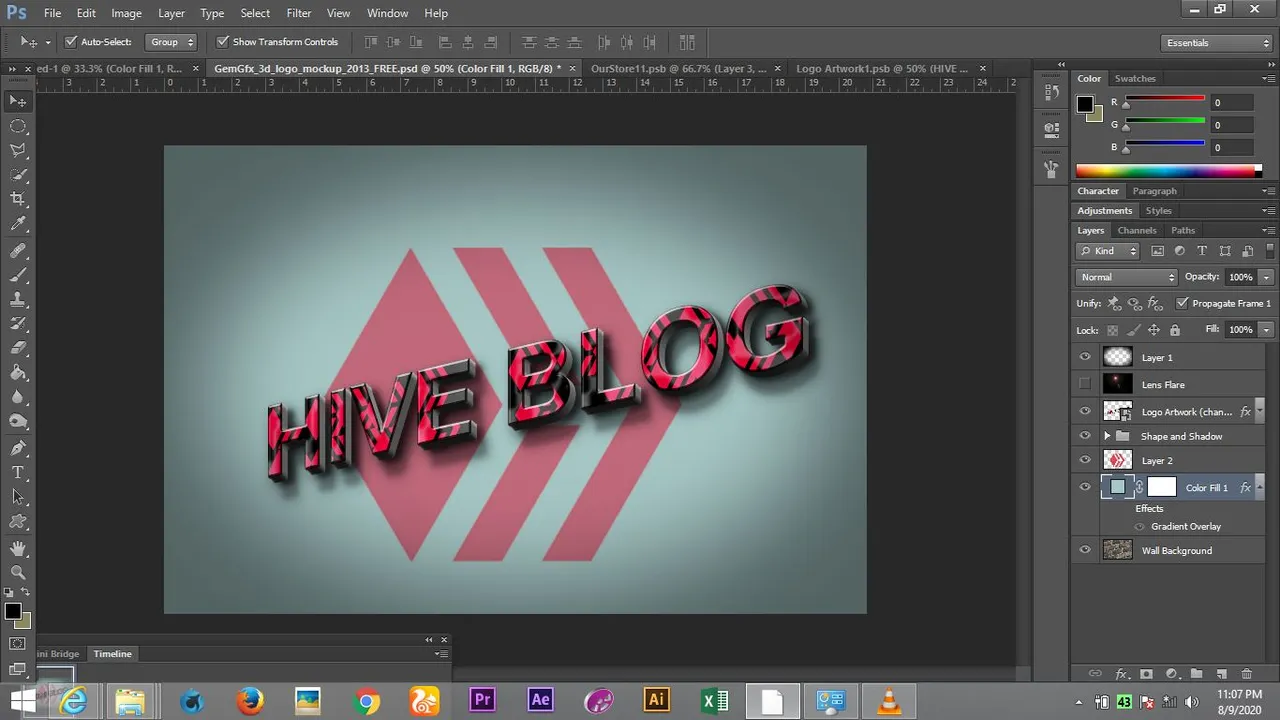This screenshot has height=720, width=1280.
Task: Hide the Logo Artwork layer
Action: [x=1085, y=411]
